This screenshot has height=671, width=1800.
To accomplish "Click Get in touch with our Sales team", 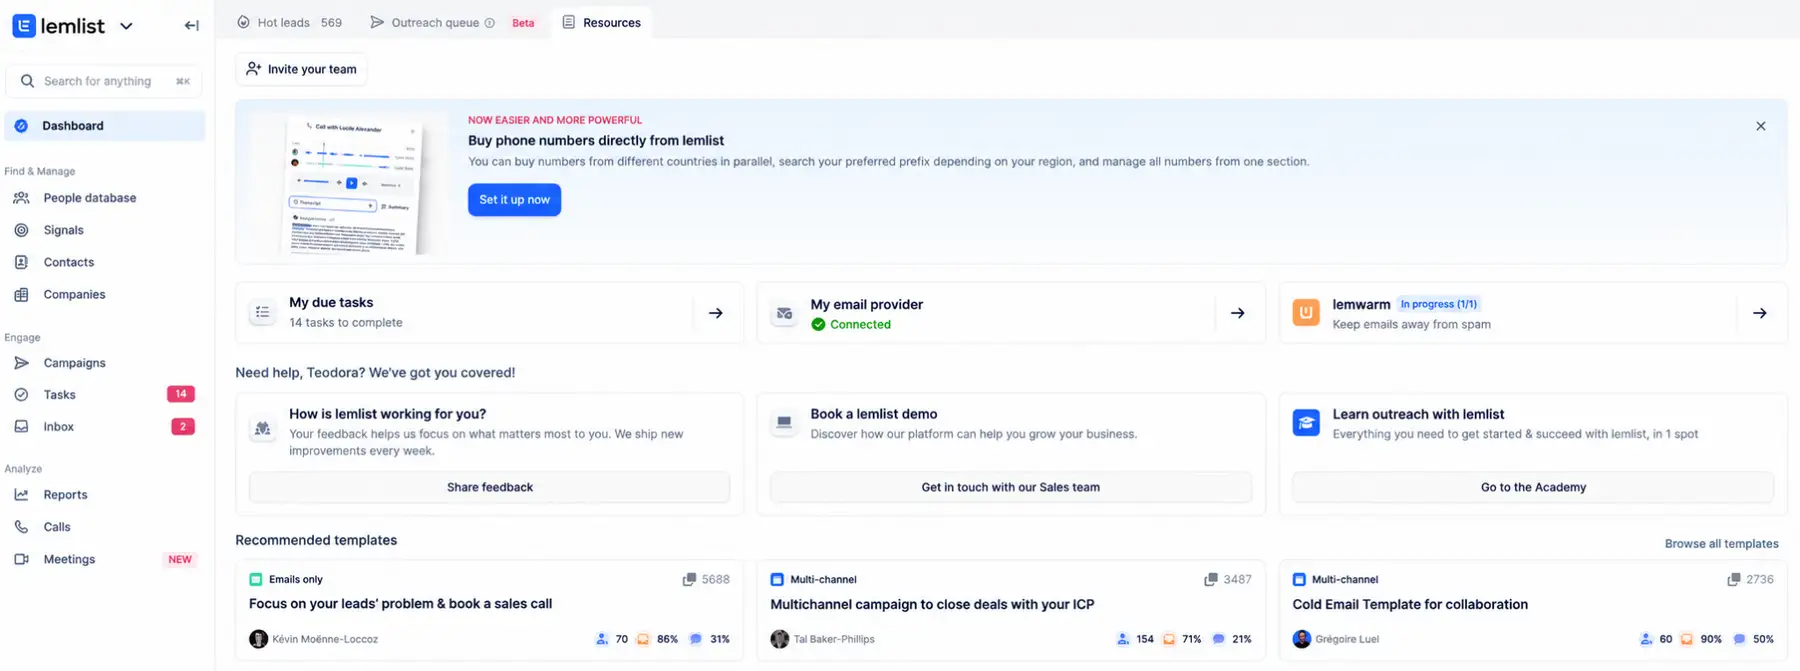I will click(1011, 487).
